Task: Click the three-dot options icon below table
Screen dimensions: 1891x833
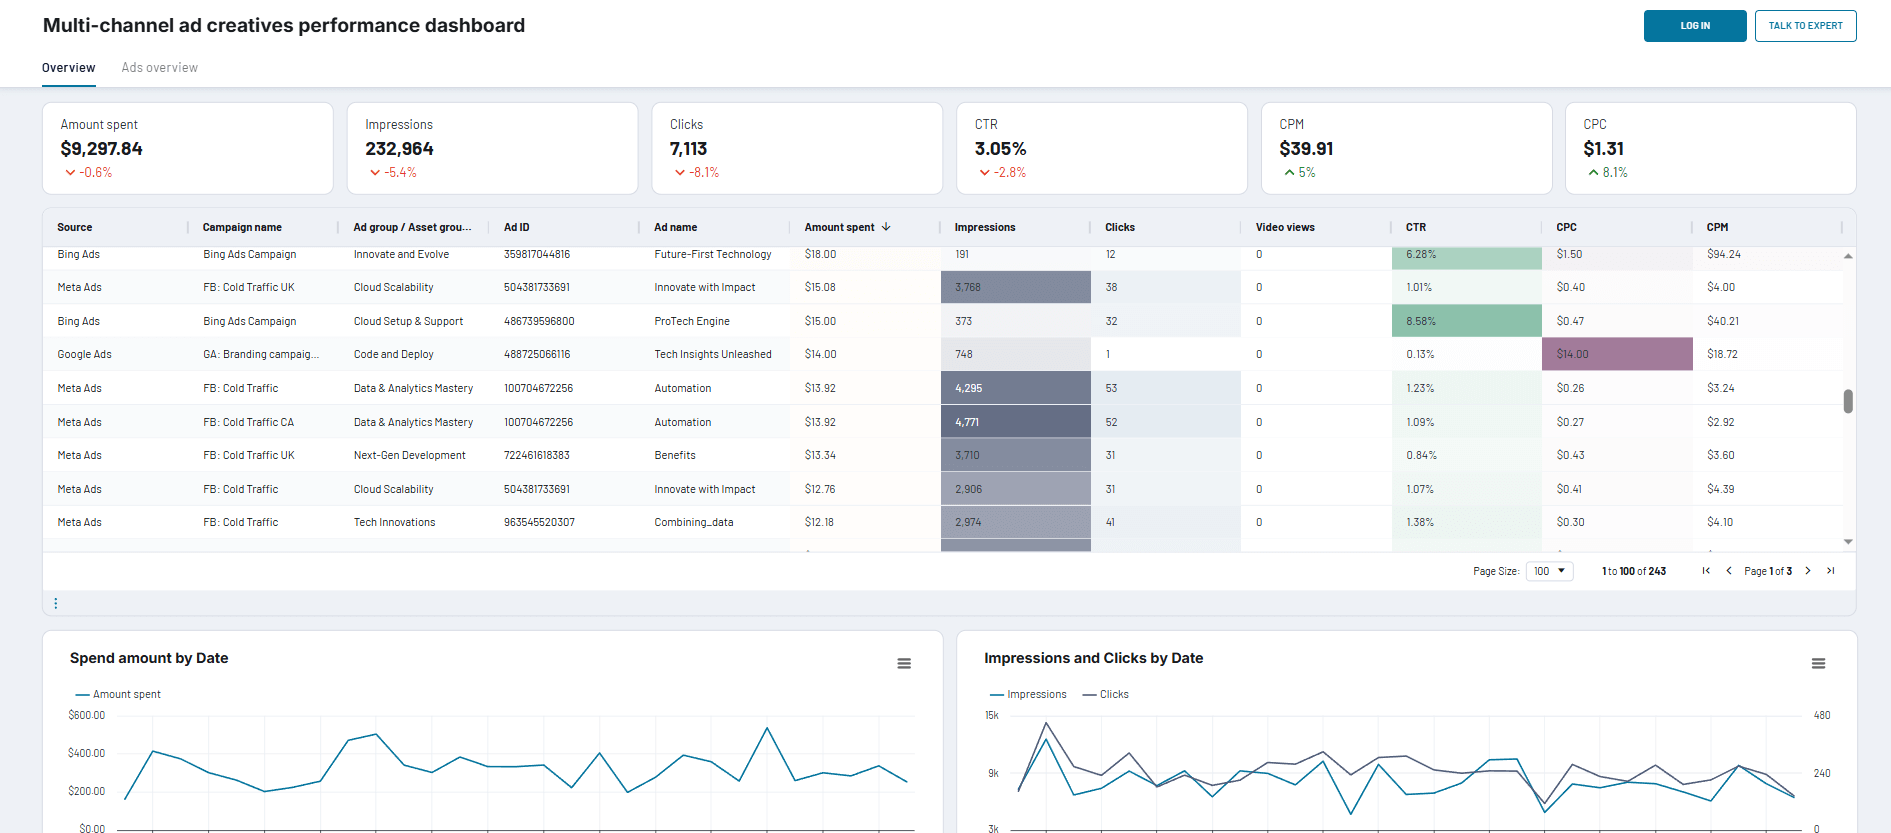Action: [x=56, y=603]
